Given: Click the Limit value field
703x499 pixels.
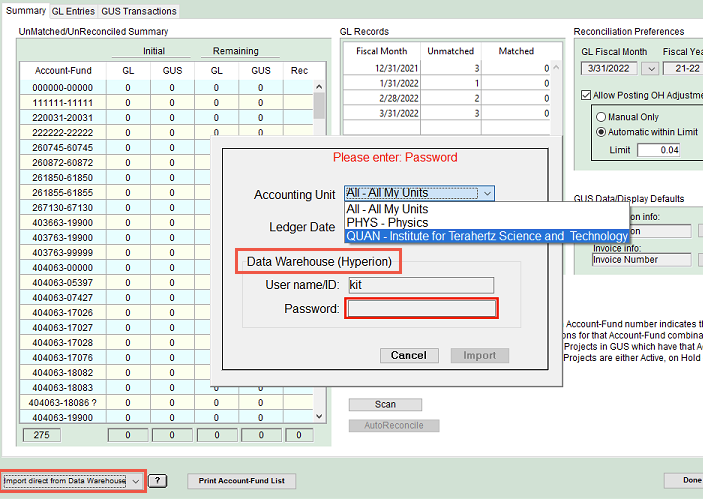Looking at the screenshot, I should click(657, 150).
